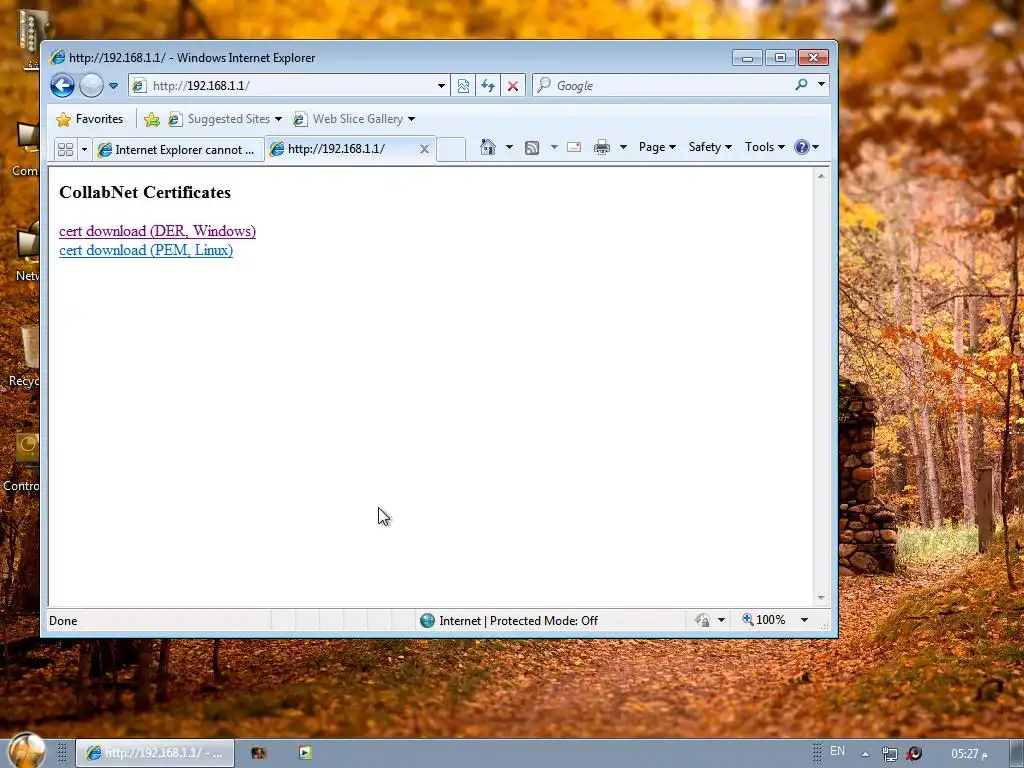Expand the zoom level dropdown arrow

[805, 620]
